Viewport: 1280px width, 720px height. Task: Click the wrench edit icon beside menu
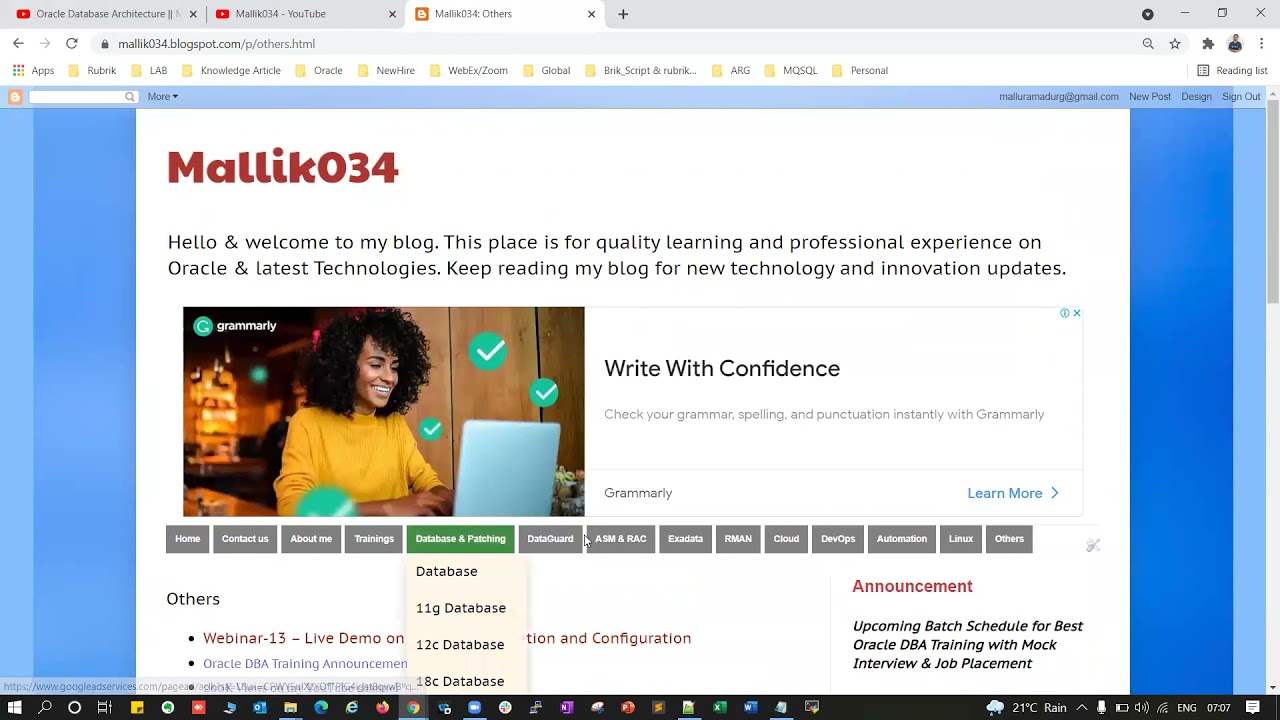point(1093,545)
